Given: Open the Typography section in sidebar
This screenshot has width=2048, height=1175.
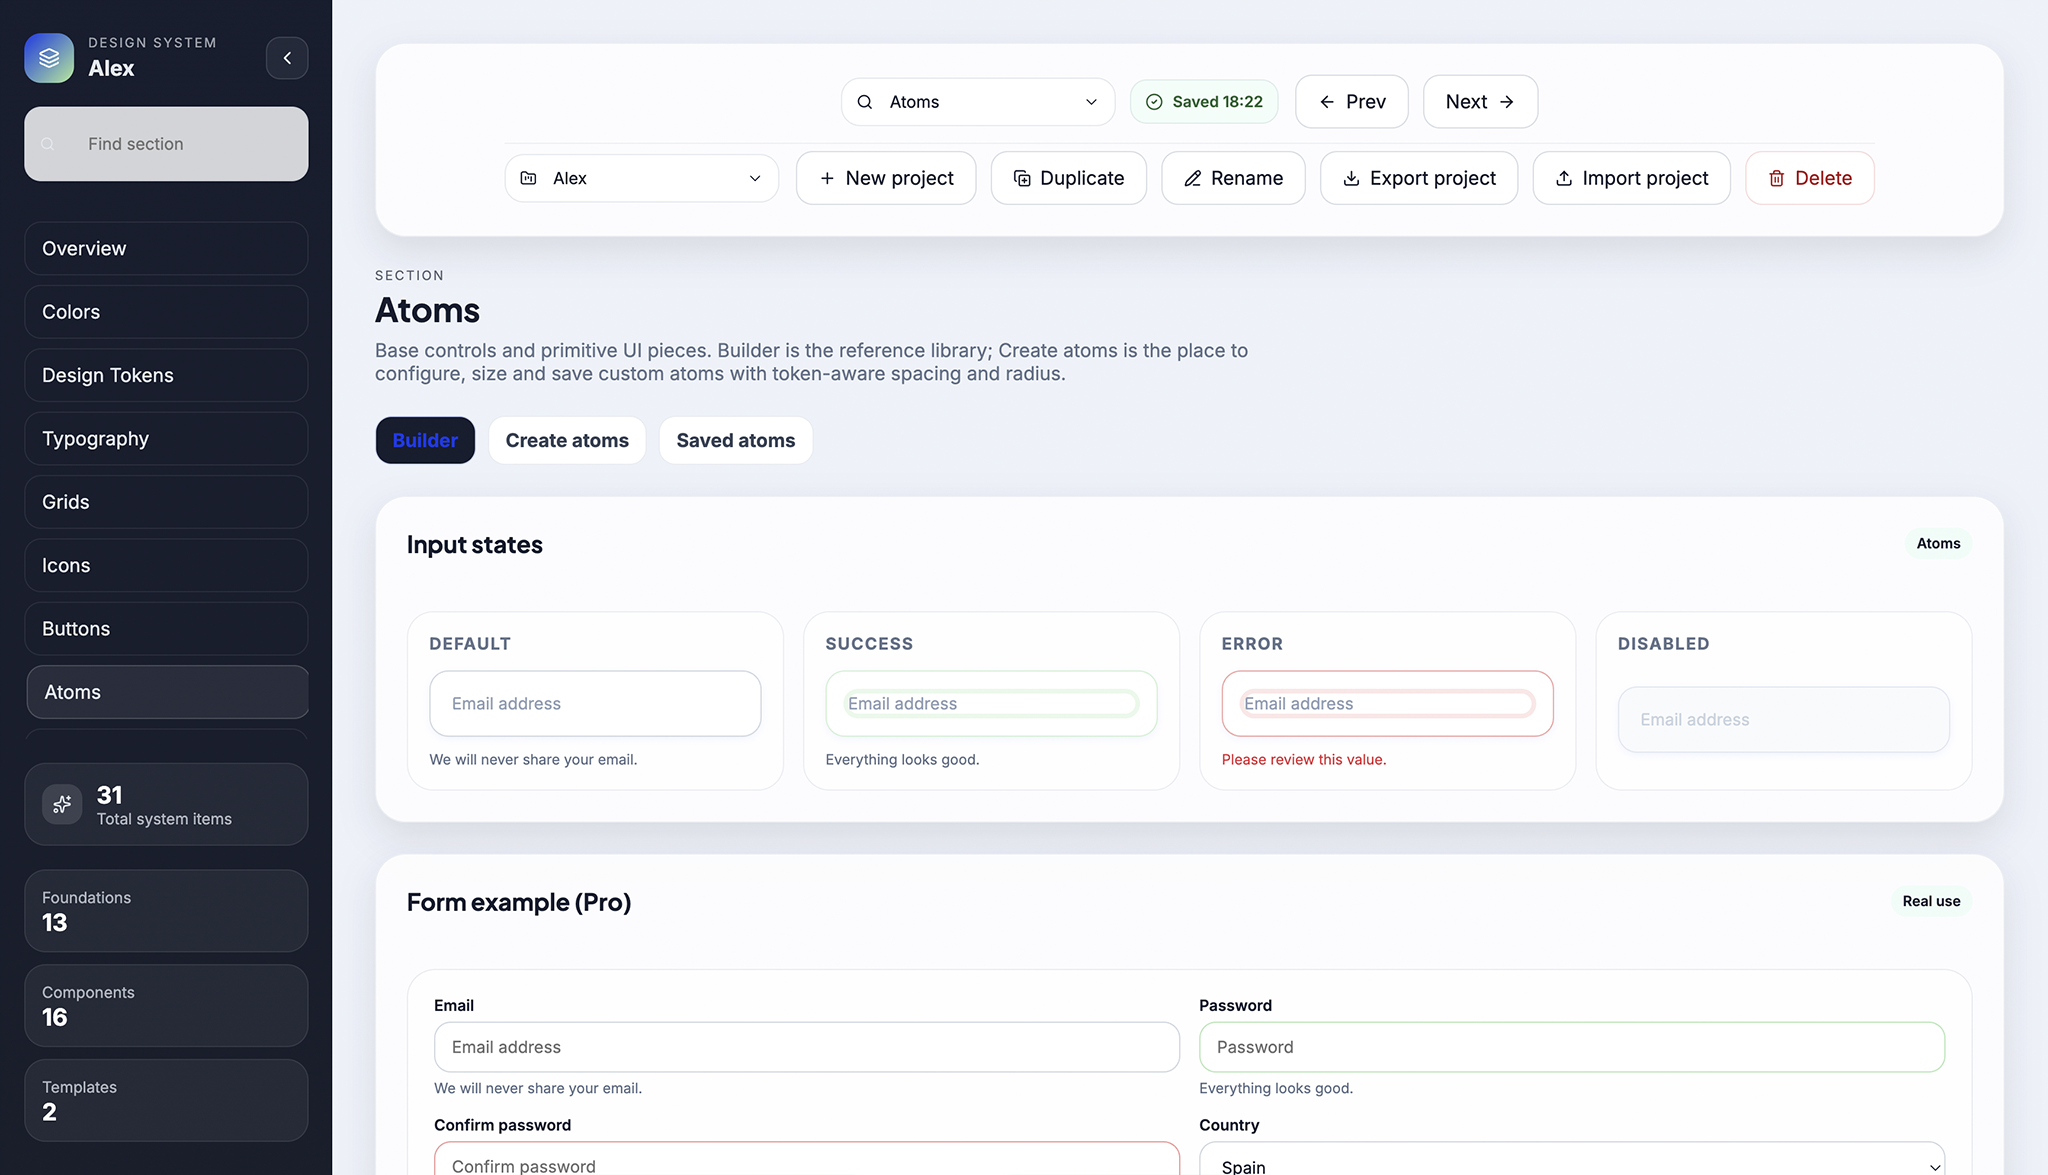Looking at the screenshot, I should (166, 439).
